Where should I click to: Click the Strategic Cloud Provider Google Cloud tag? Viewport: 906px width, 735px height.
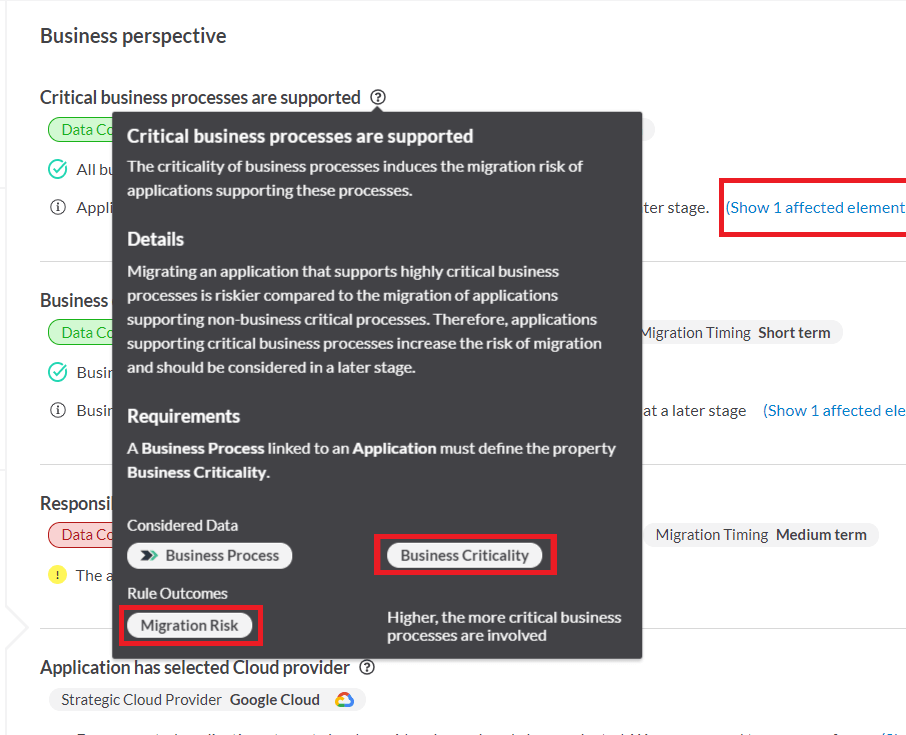(207, 700)
